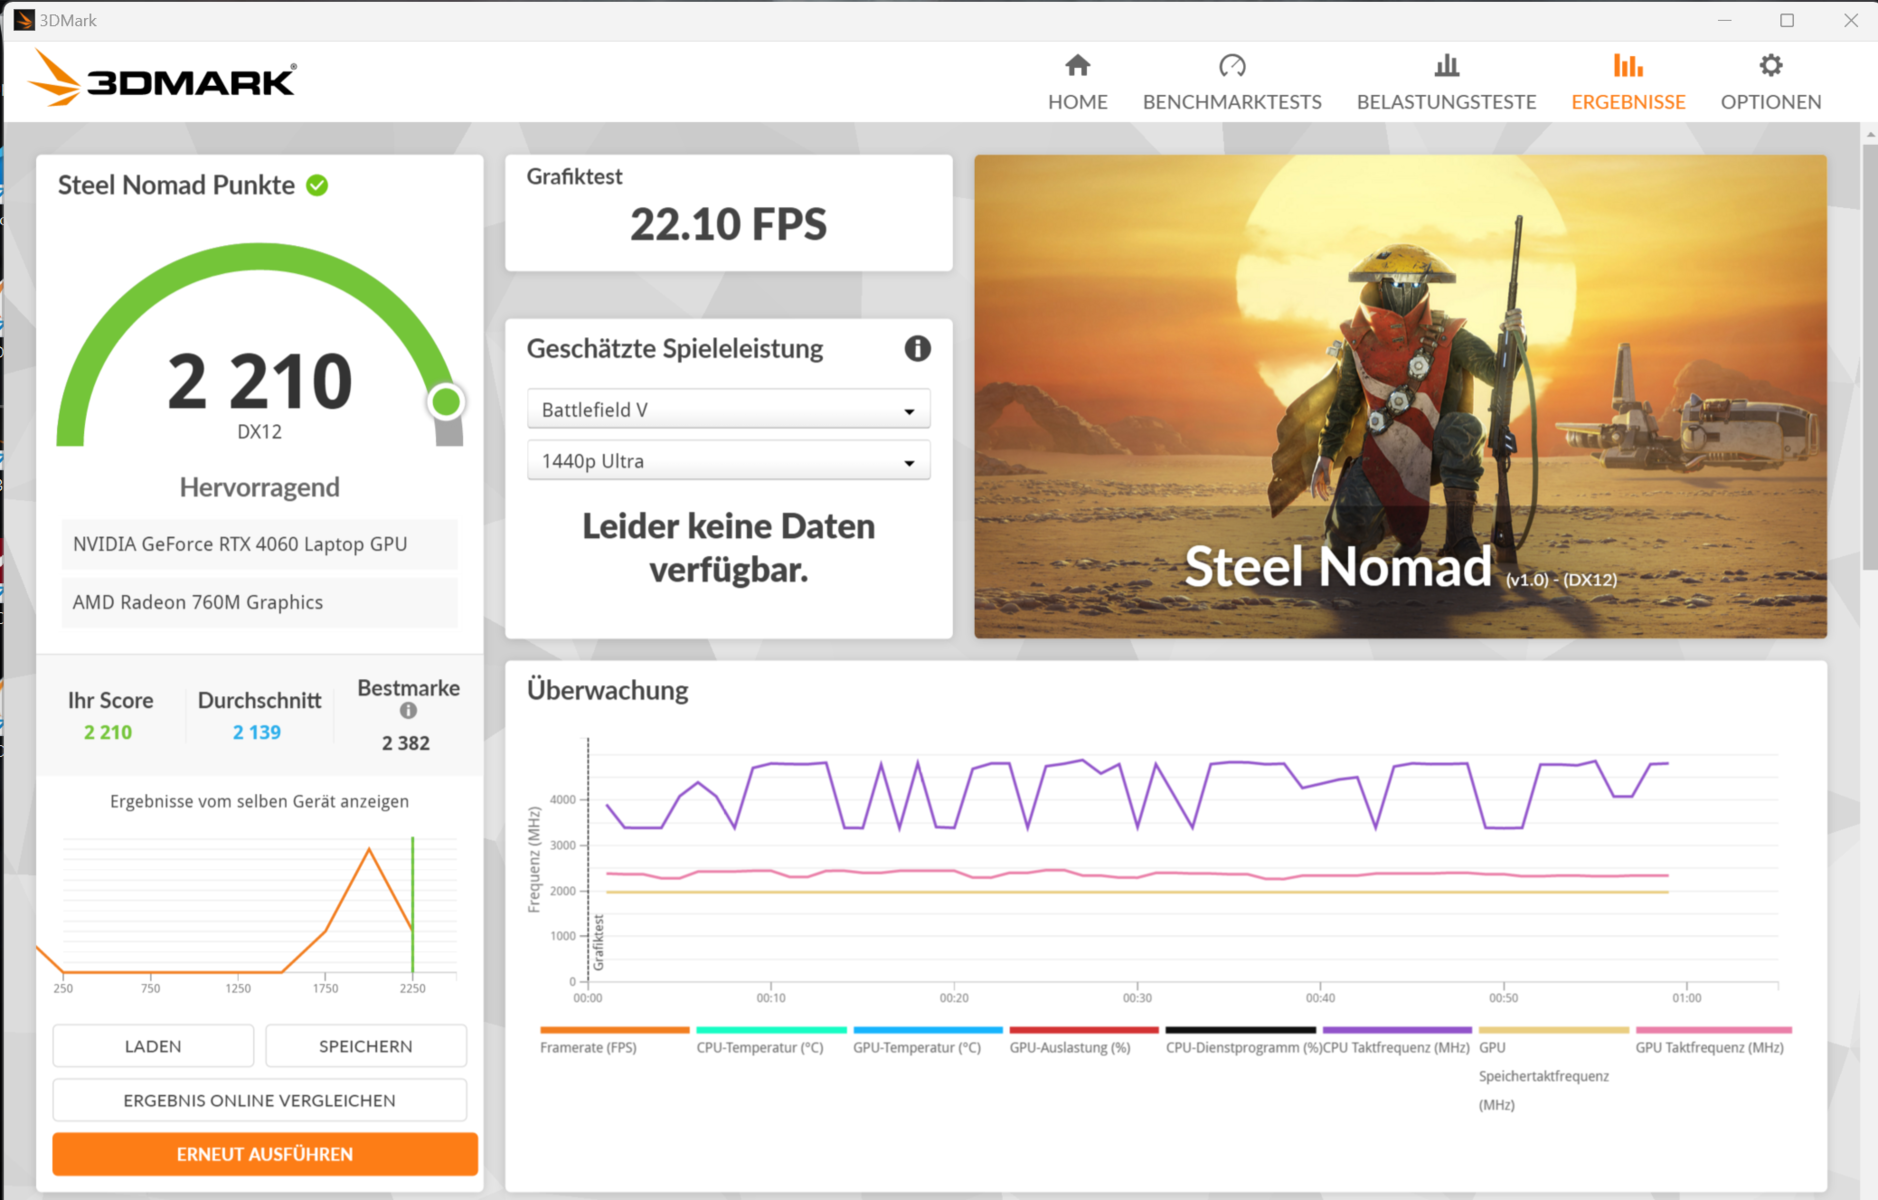Viewport: 1878px width, 1200px height.
Task: Click the info icon next to Geschätzte Spieleleistung
Action: (917, 348)
